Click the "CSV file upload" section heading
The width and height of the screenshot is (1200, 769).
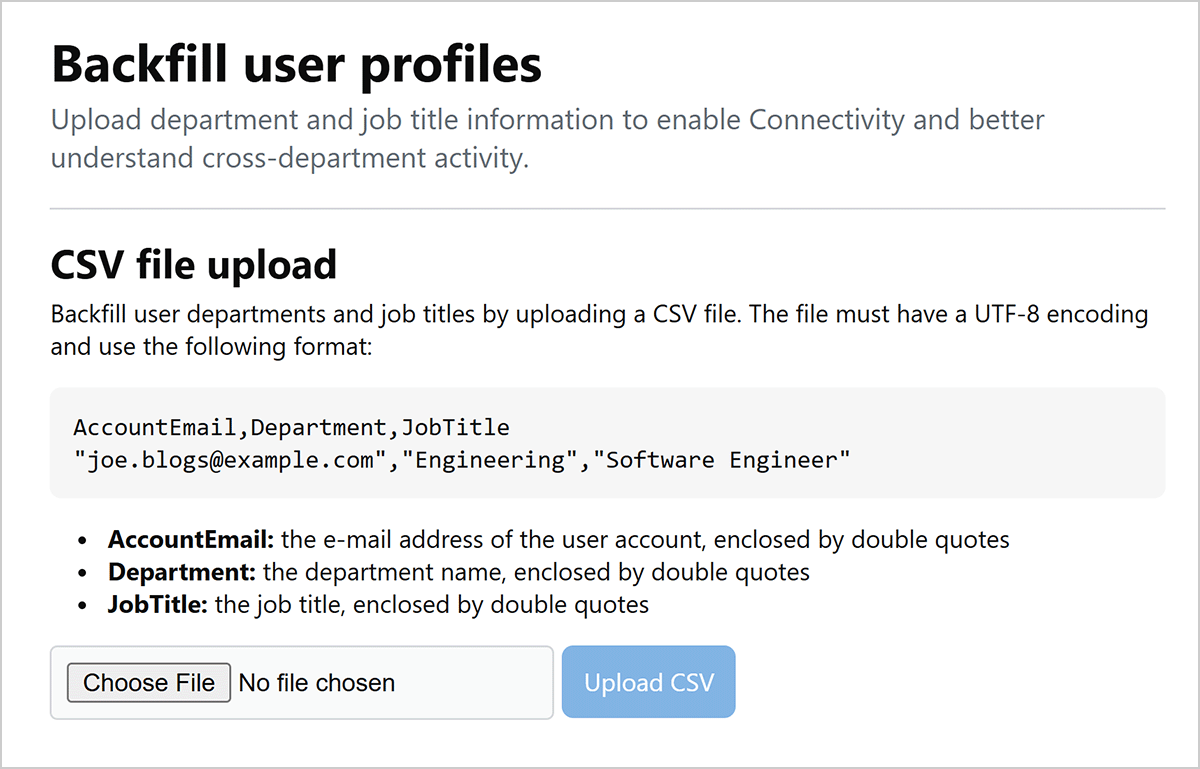coord(193,265)
